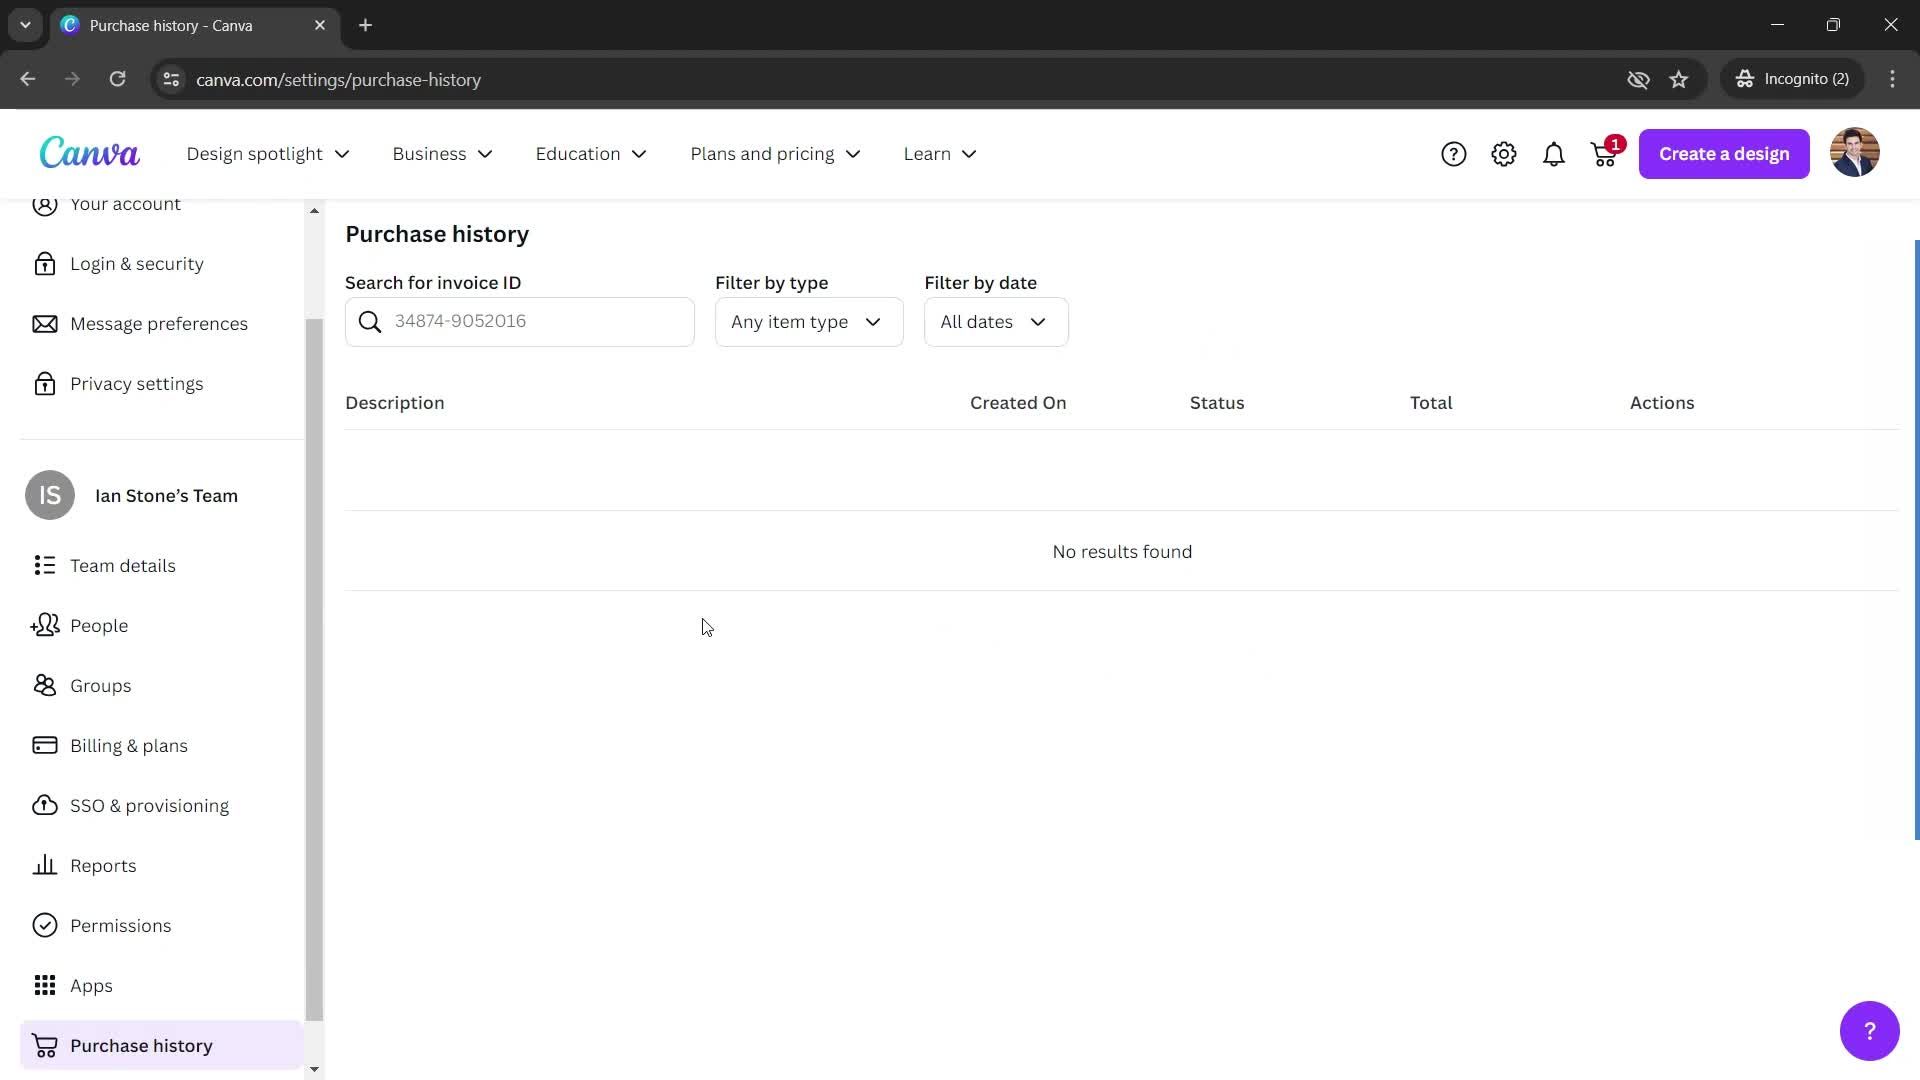Image resolution: width=1920 pixels, height=1080 pixels.
Task: Open the help center icon
Action: [x=1453, y=153]
